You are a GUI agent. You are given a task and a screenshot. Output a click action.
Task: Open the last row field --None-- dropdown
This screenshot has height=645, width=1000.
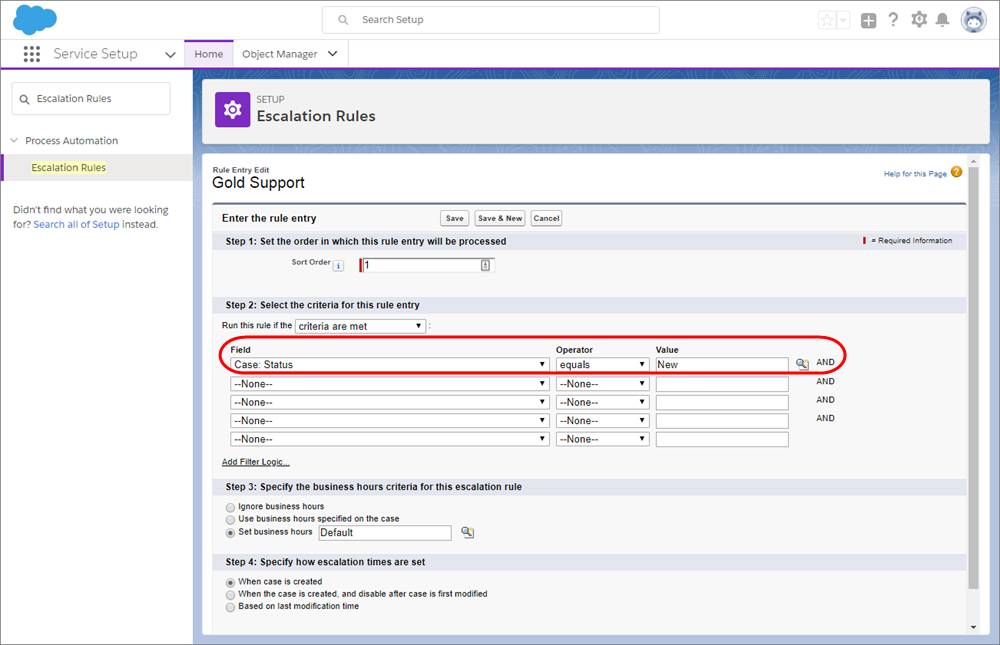tap(390, 439)
